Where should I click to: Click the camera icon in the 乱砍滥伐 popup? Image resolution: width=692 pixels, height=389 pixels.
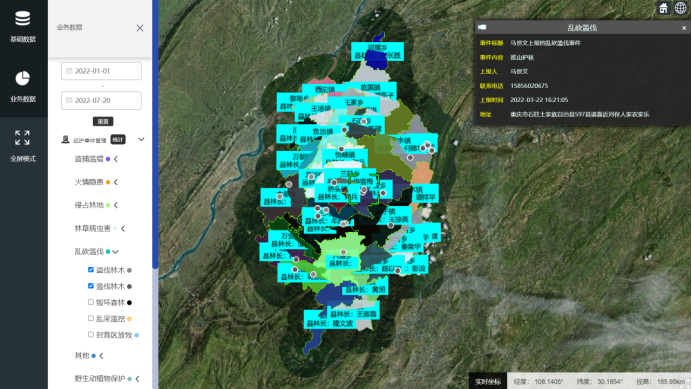pos(482,27)
